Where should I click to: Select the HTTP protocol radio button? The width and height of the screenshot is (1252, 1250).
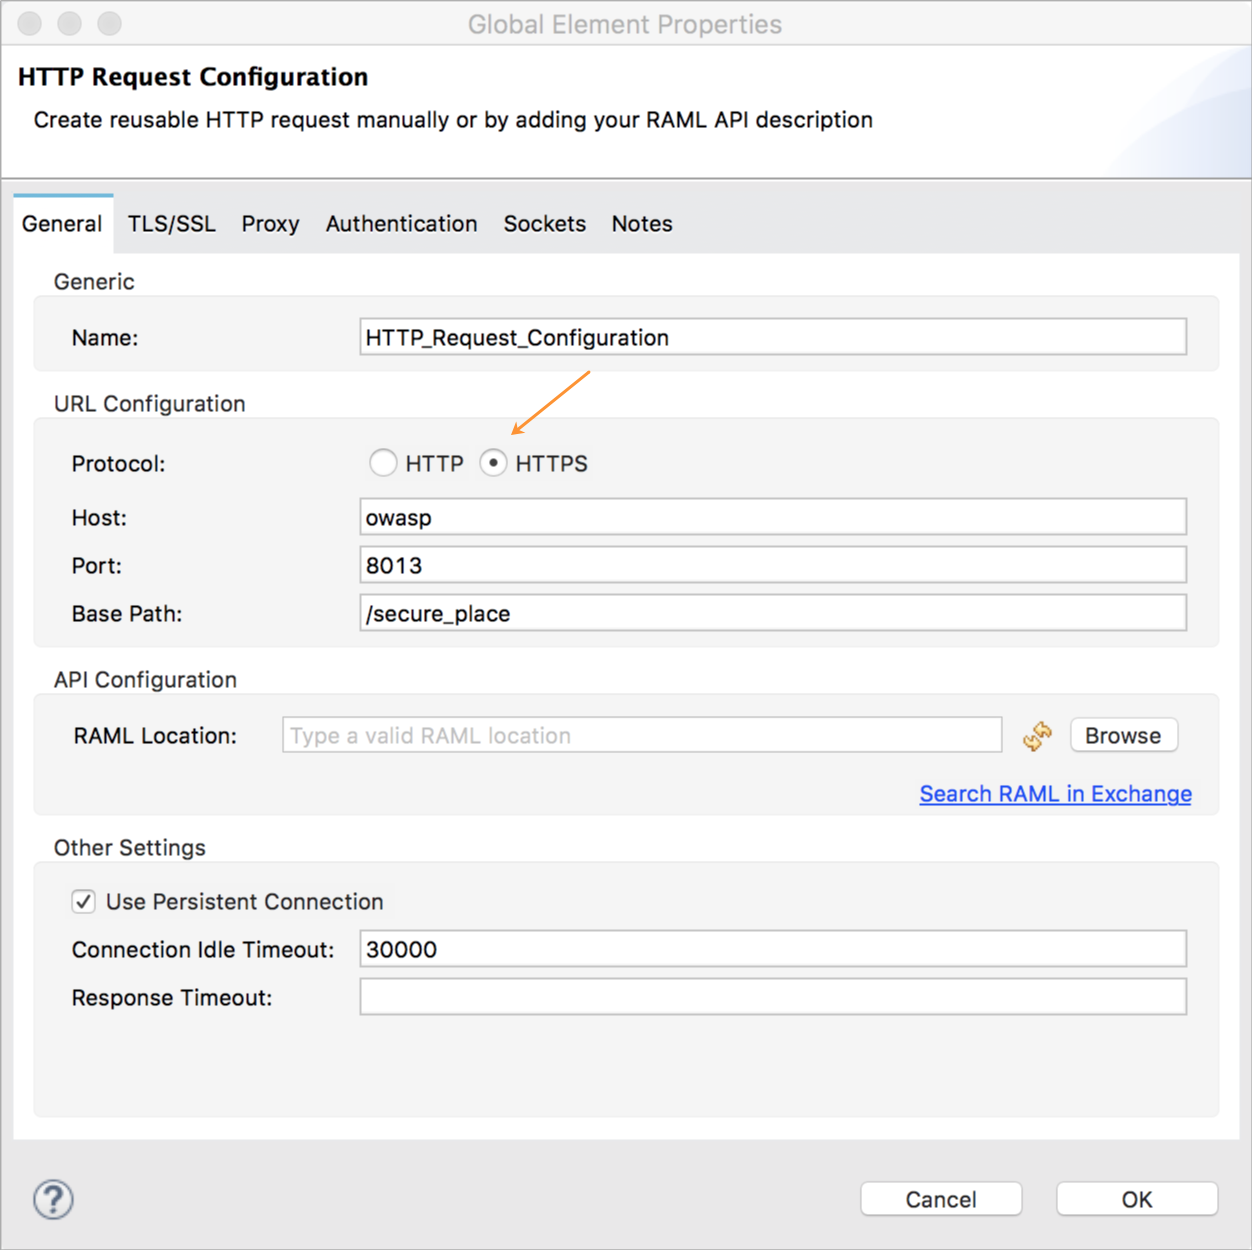pos(383,463)
